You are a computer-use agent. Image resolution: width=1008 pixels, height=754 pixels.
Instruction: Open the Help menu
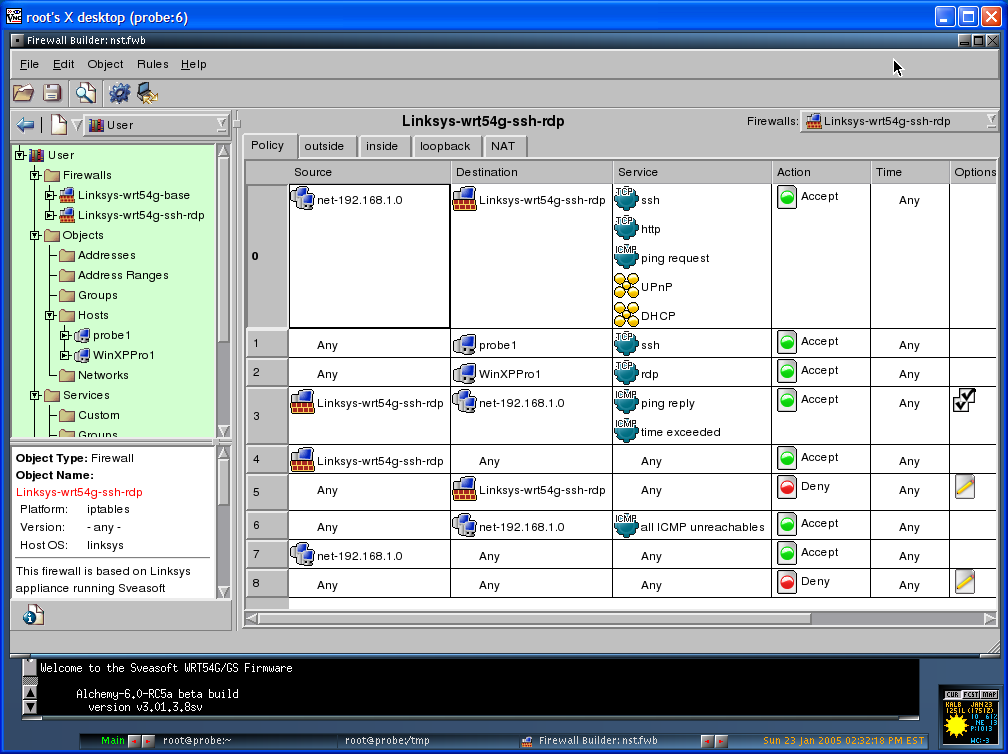pos(194,64)
